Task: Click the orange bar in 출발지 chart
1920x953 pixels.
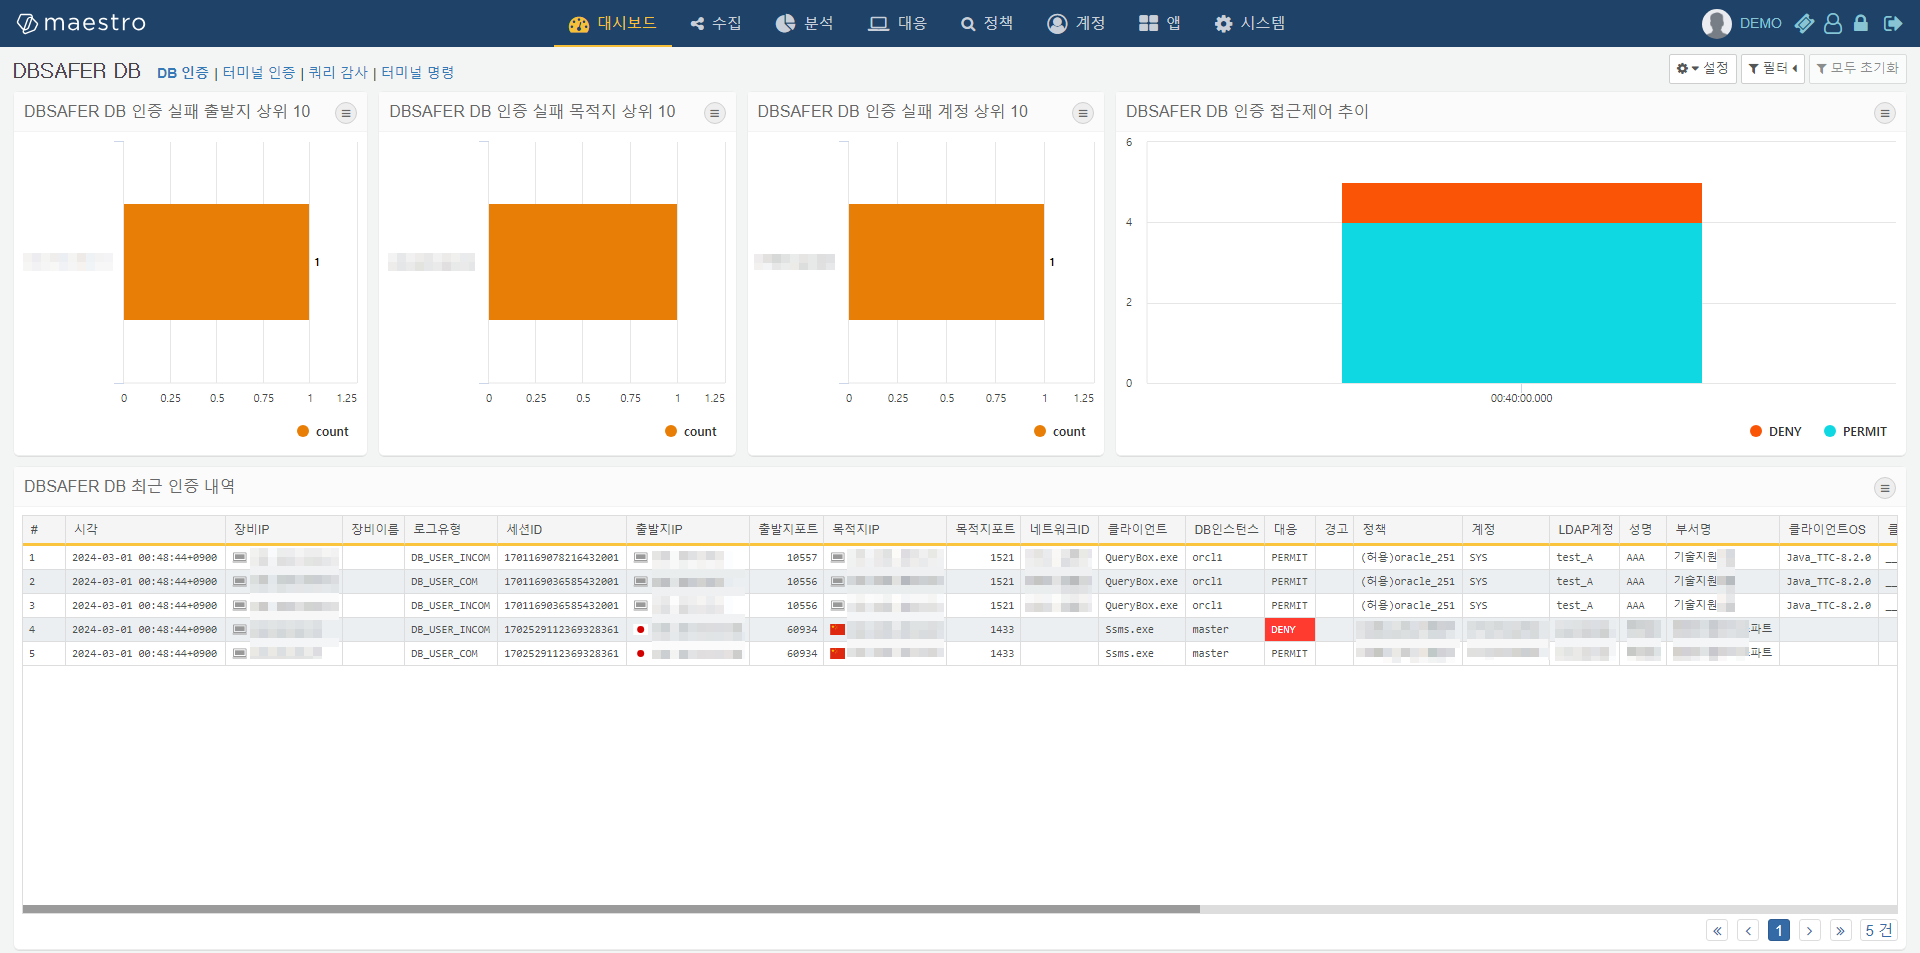Action: [x=216, y=262]
